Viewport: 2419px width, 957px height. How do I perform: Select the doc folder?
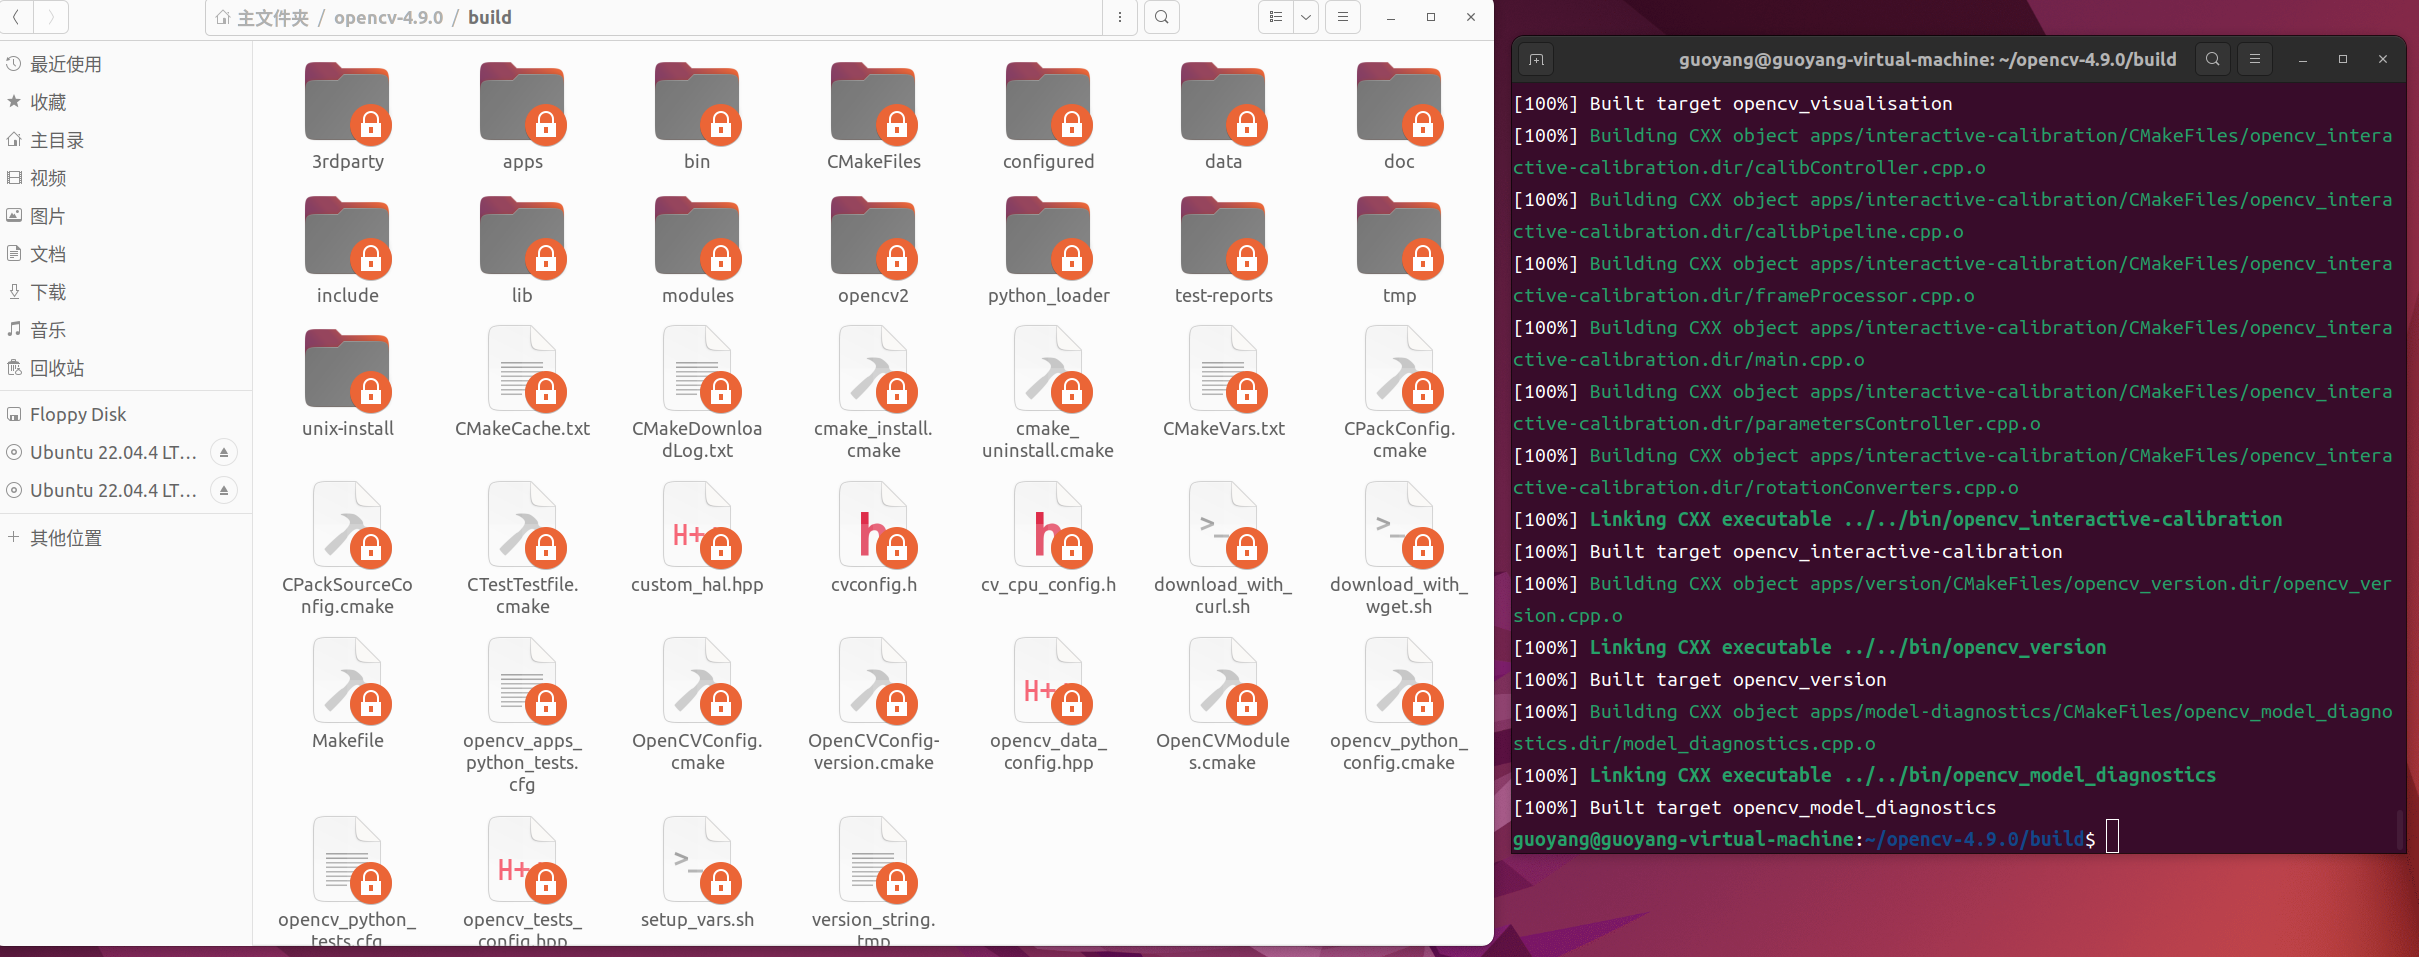tap(1399, 116)
